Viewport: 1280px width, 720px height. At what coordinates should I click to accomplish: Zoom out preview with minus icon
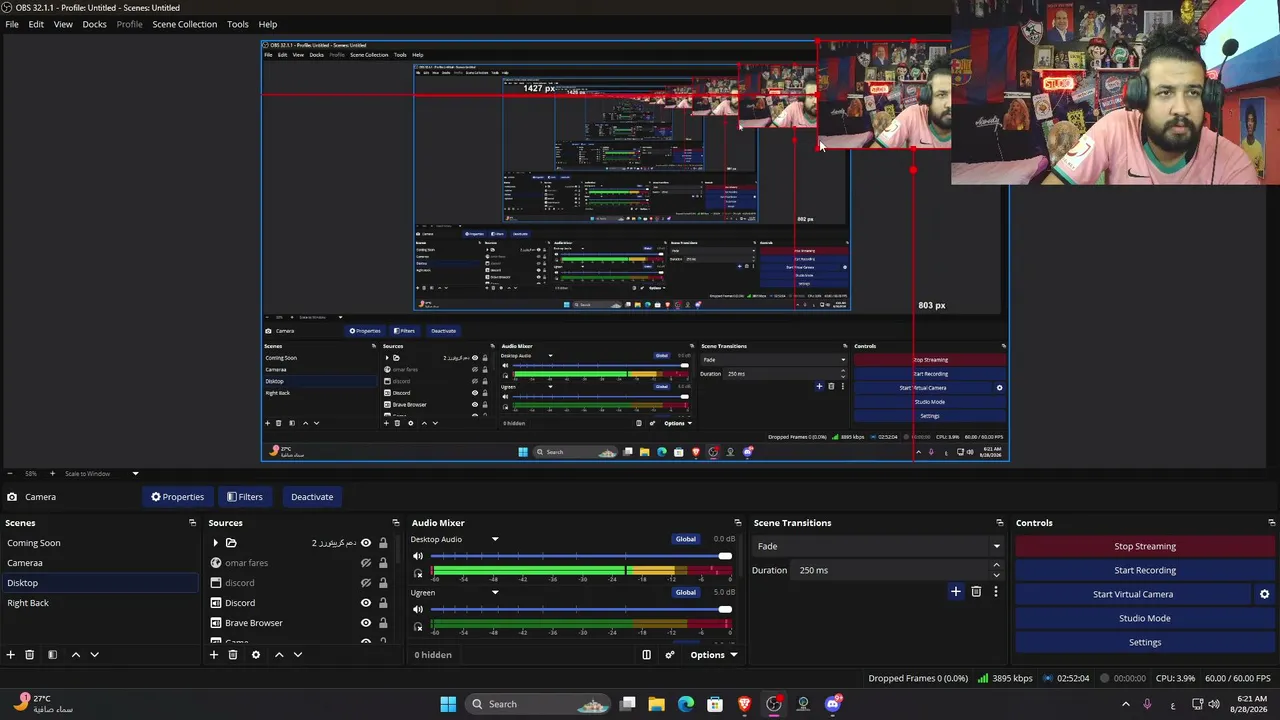pos(9,474)
